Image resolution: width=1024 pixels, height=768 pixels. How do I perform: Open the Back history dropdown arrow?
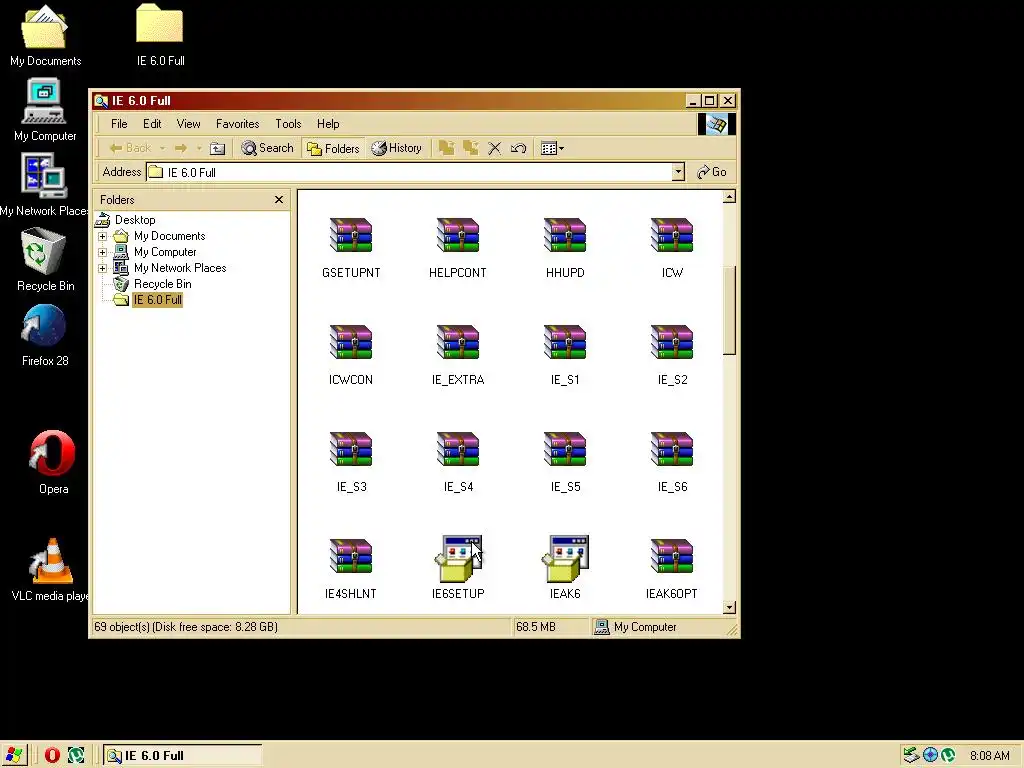(162, 148)
